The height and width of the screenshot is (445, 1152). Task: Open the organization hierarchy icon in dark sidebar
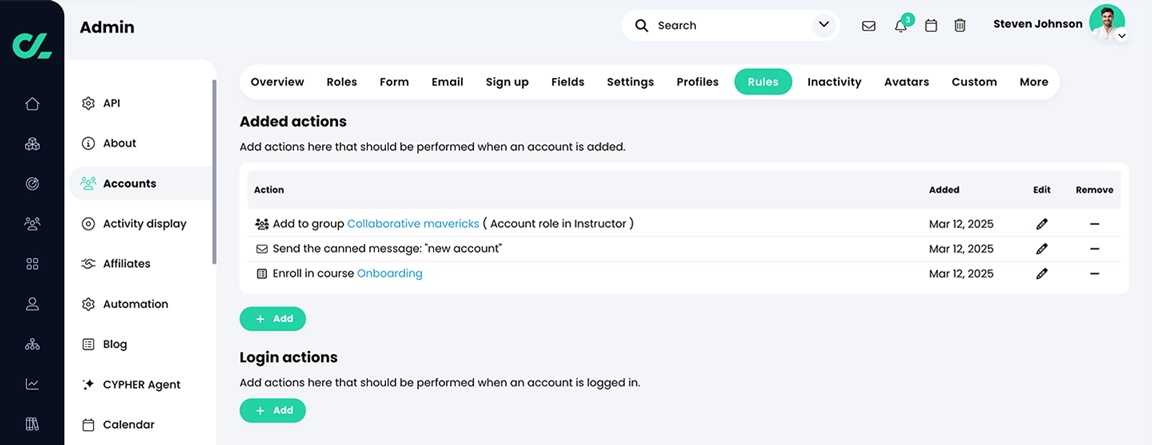32,344
